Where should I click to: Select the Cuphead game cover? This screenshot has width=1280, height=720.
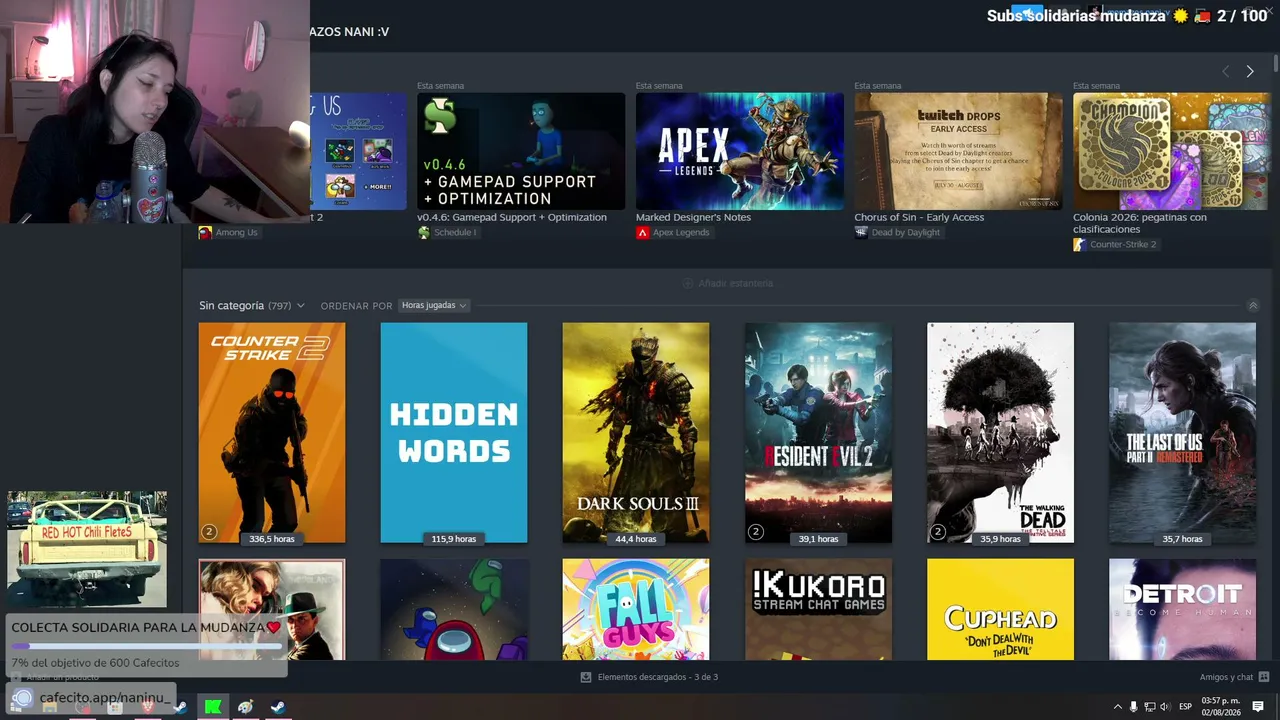(1000, 609)
